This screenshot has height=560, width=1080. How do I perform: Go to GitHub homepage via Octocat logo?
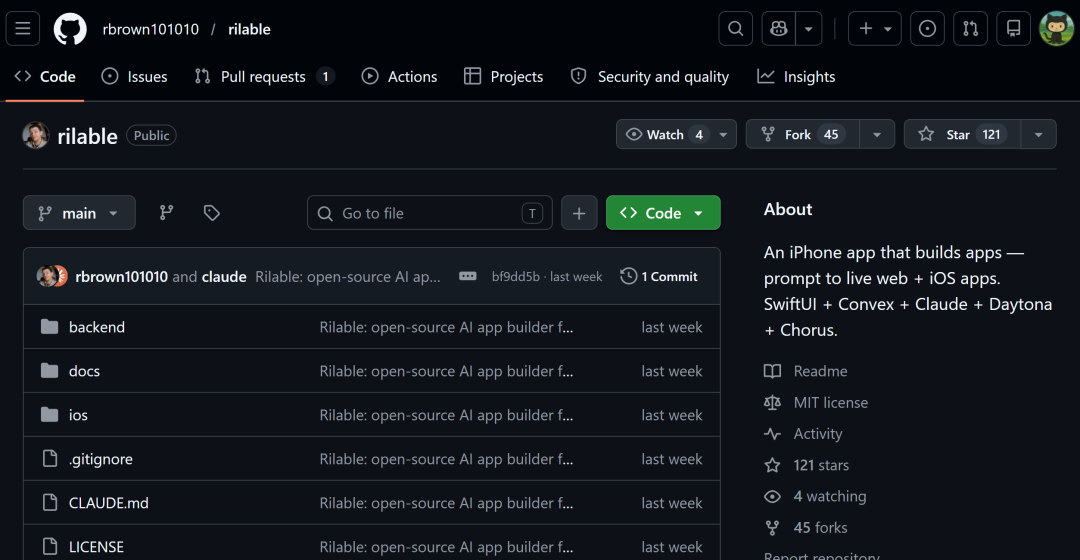pos(70,29)
